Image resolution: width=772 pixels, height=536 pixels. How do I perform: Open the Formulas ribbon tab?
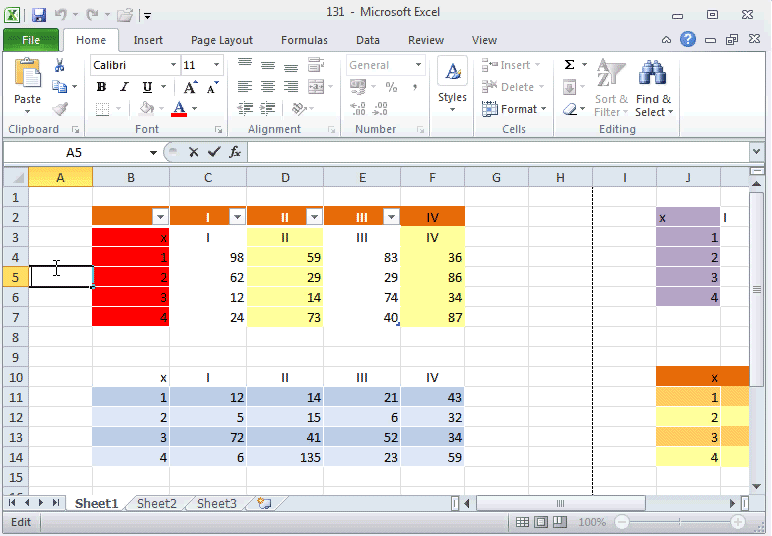tap(304, 41)
